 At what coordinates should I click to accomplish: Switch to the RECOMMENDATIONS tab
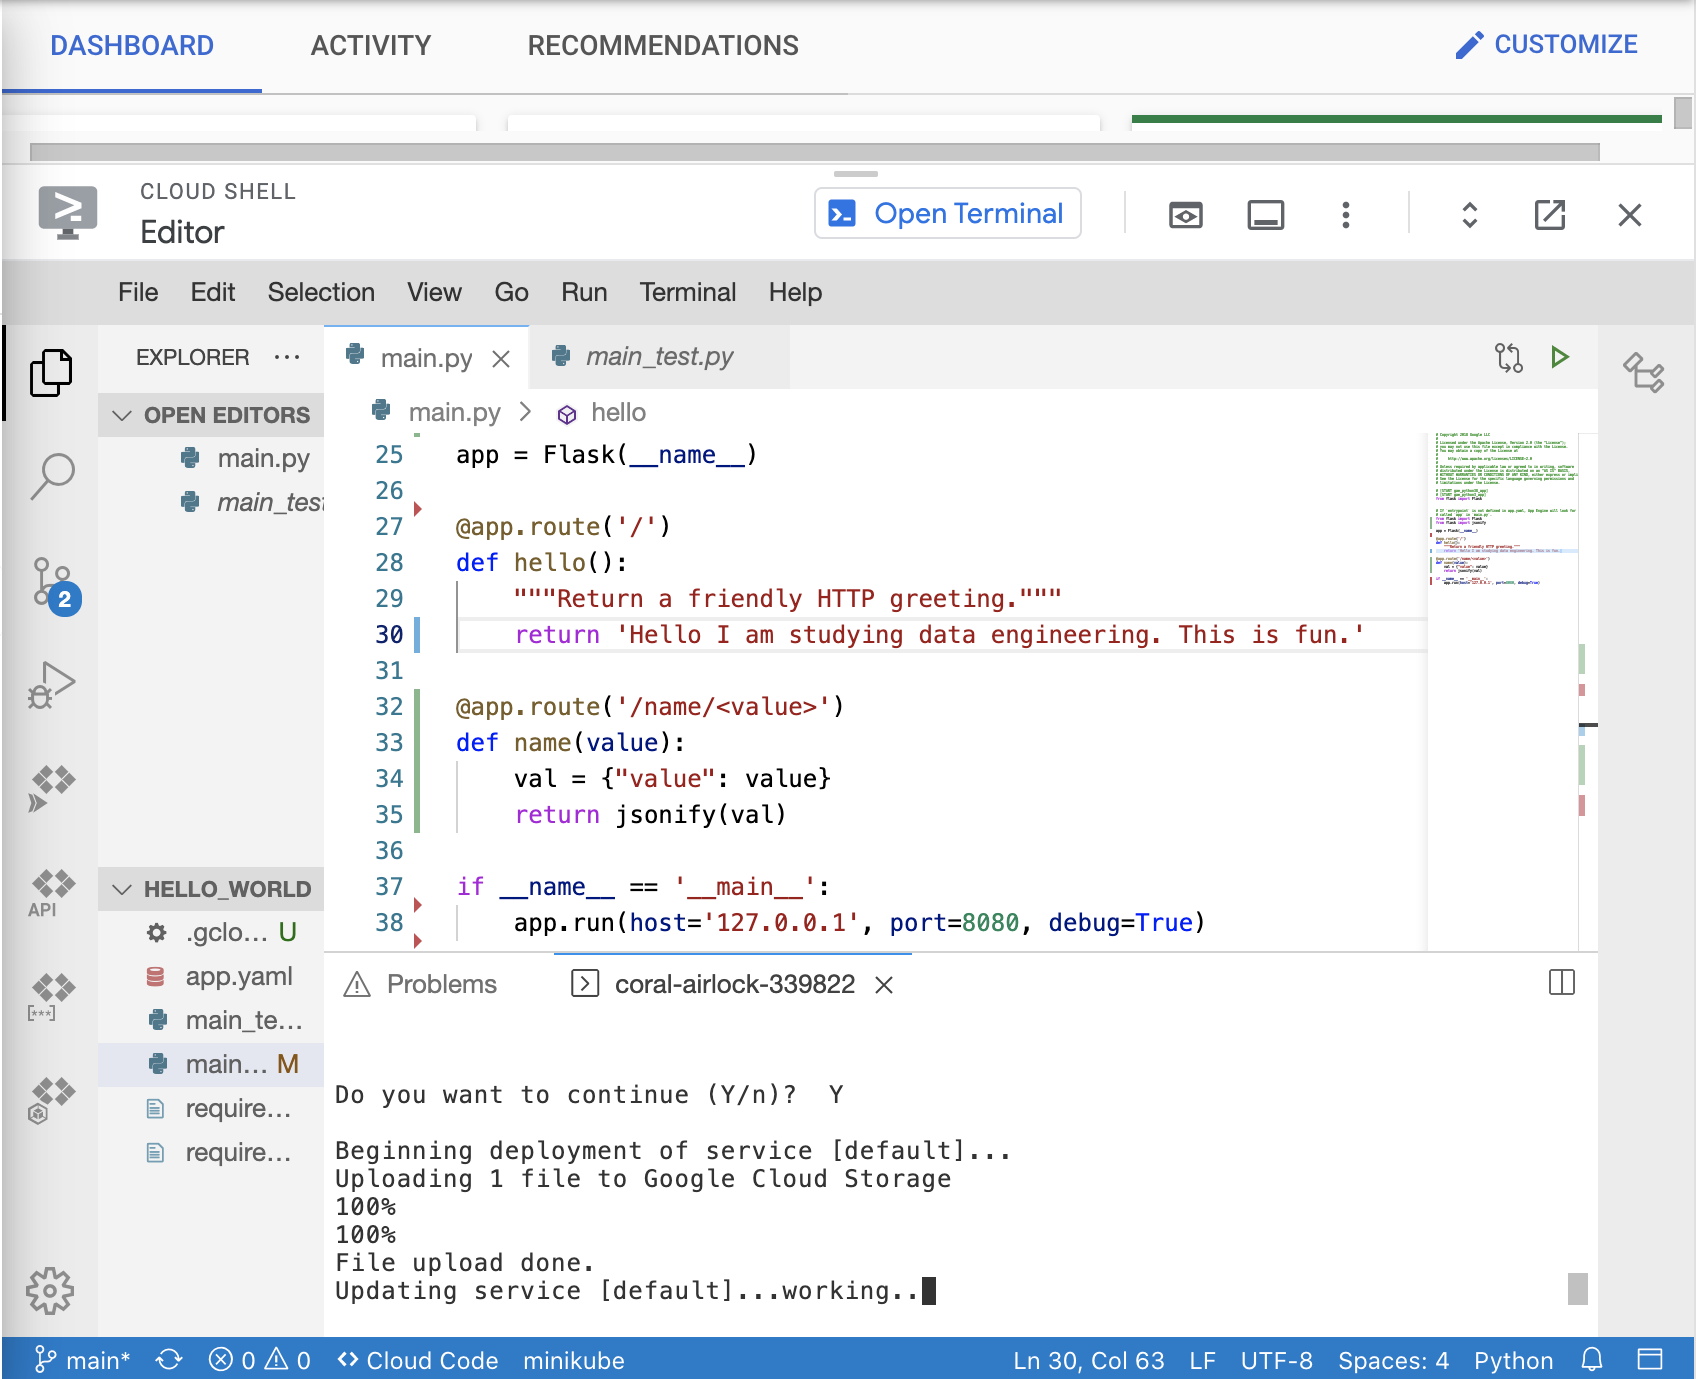pyautogui.click(x=663, y=45)
